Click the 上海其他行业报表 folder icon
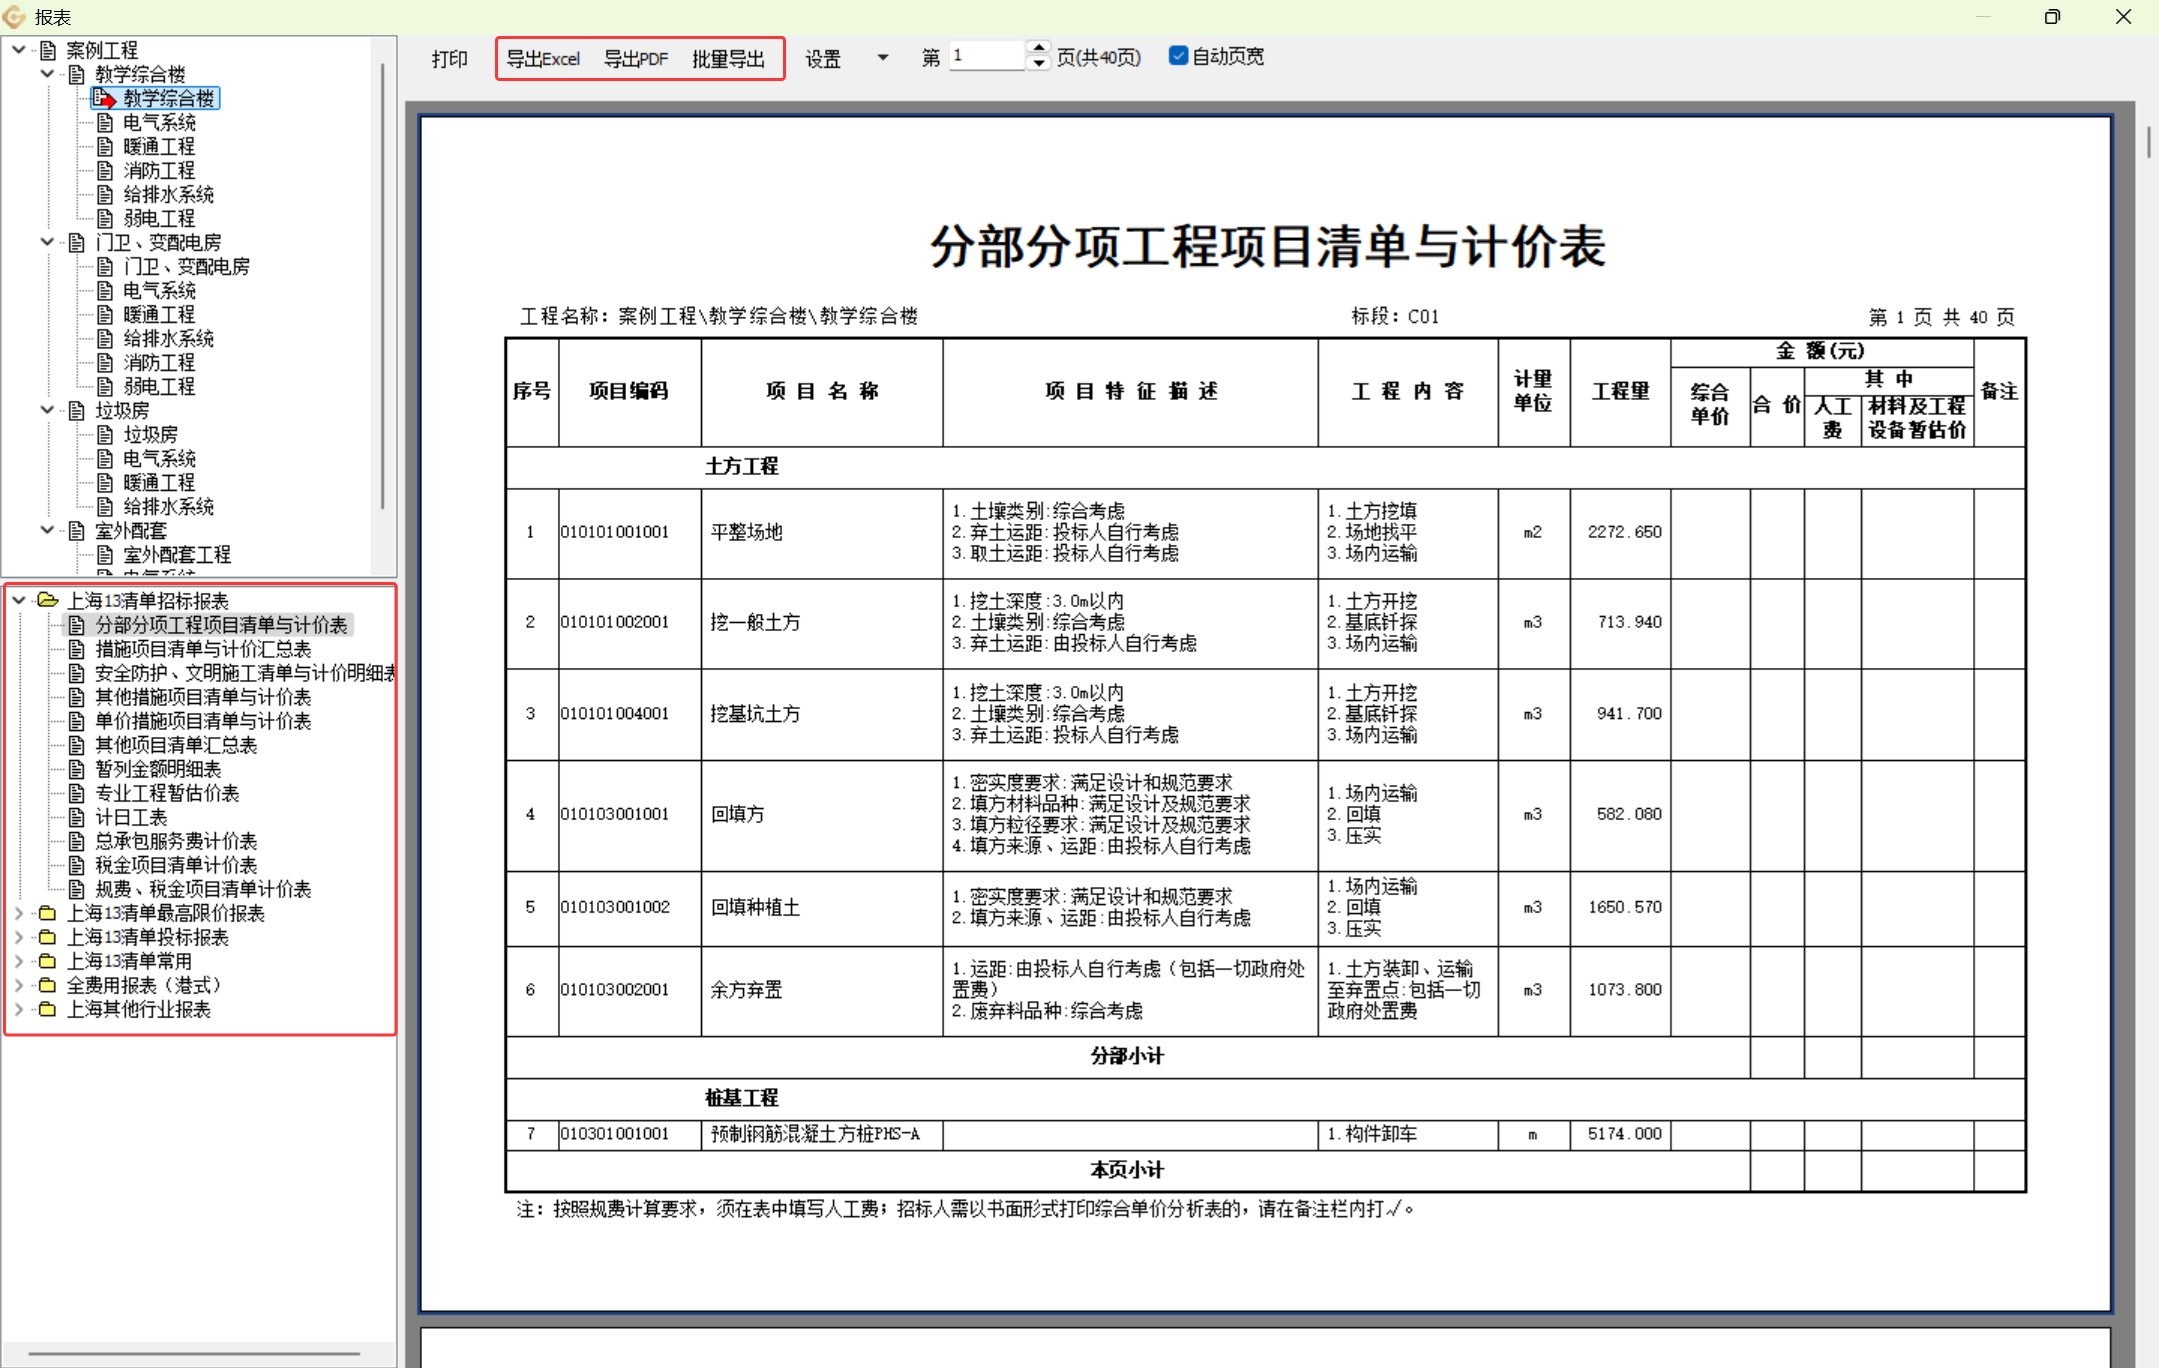 tap(47, 1008)
